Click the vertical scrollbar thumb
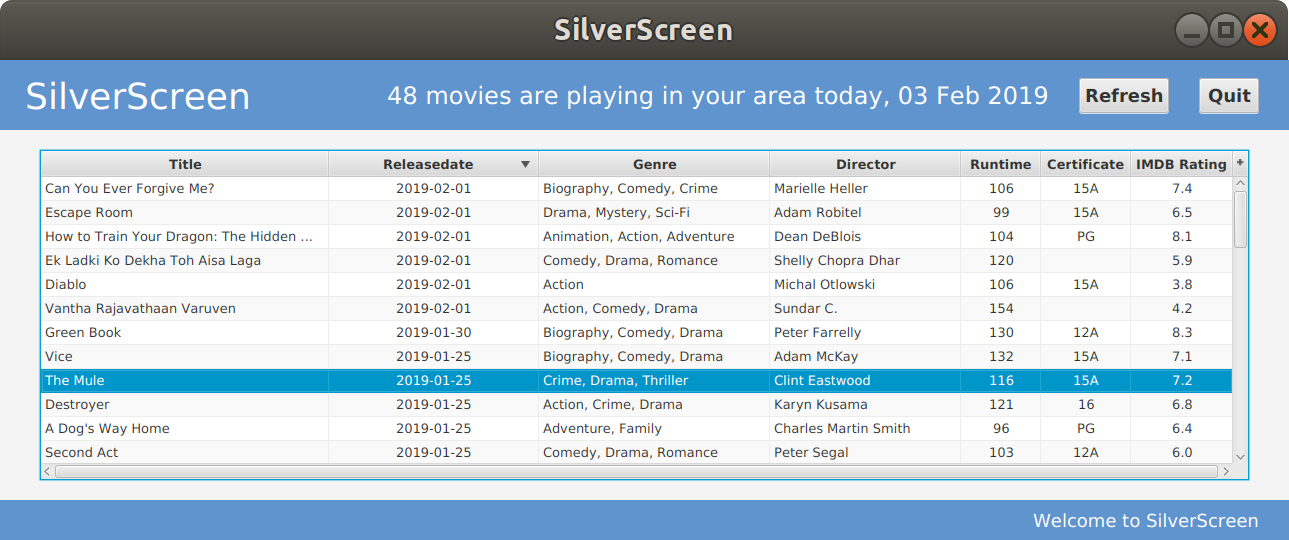 click(x=1240, y=219)
